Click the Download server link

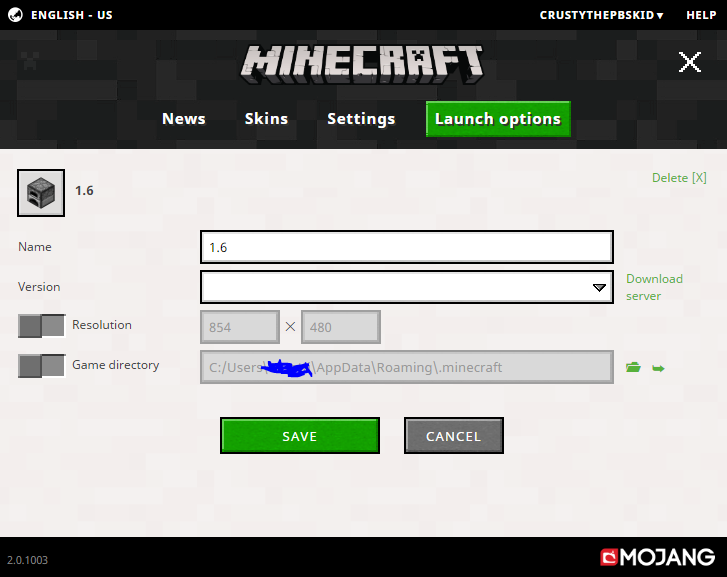click(x=654, y=287)
